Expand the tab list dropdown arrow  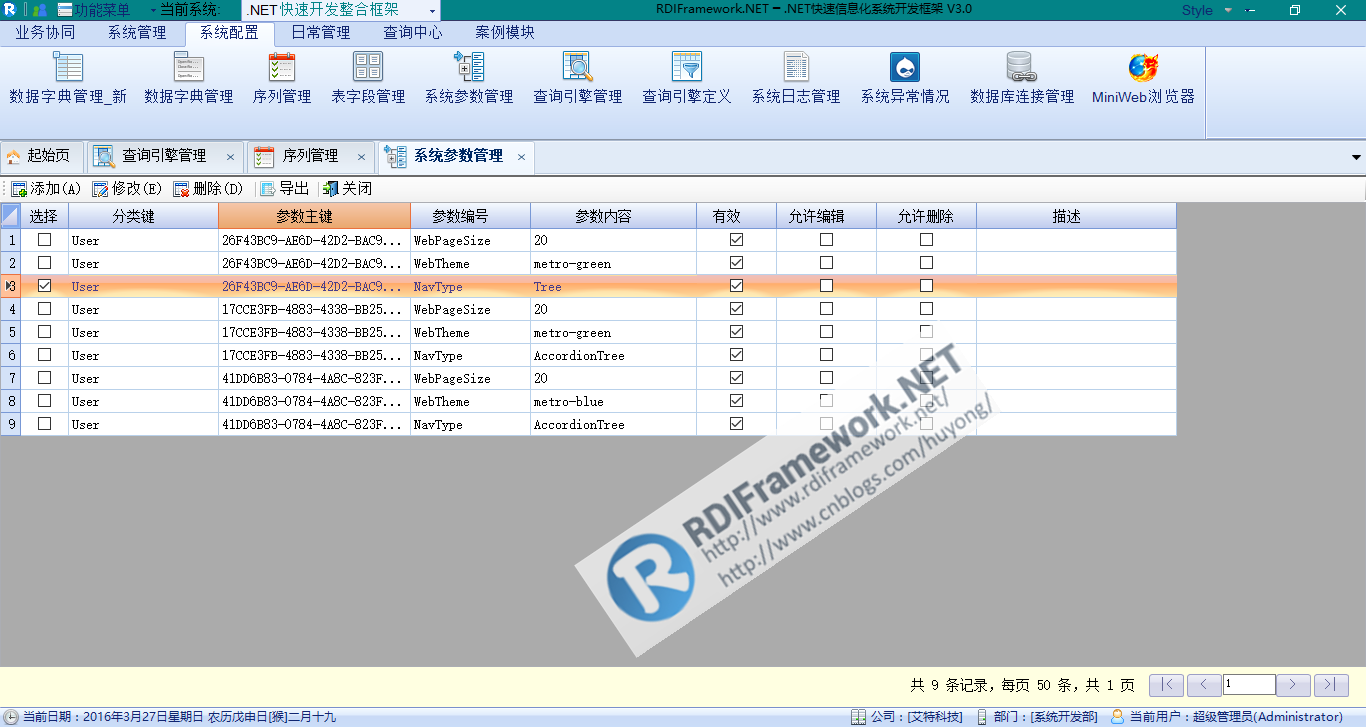click(x=1356, y=157)
